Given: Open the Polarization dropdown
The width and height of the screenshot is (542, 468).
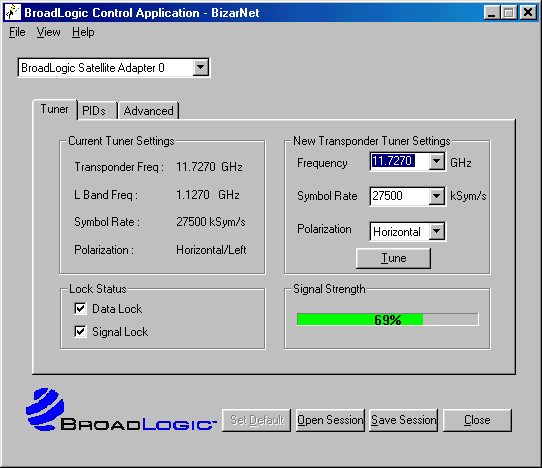Looking at the screenshot, I should tap(437, 231).
